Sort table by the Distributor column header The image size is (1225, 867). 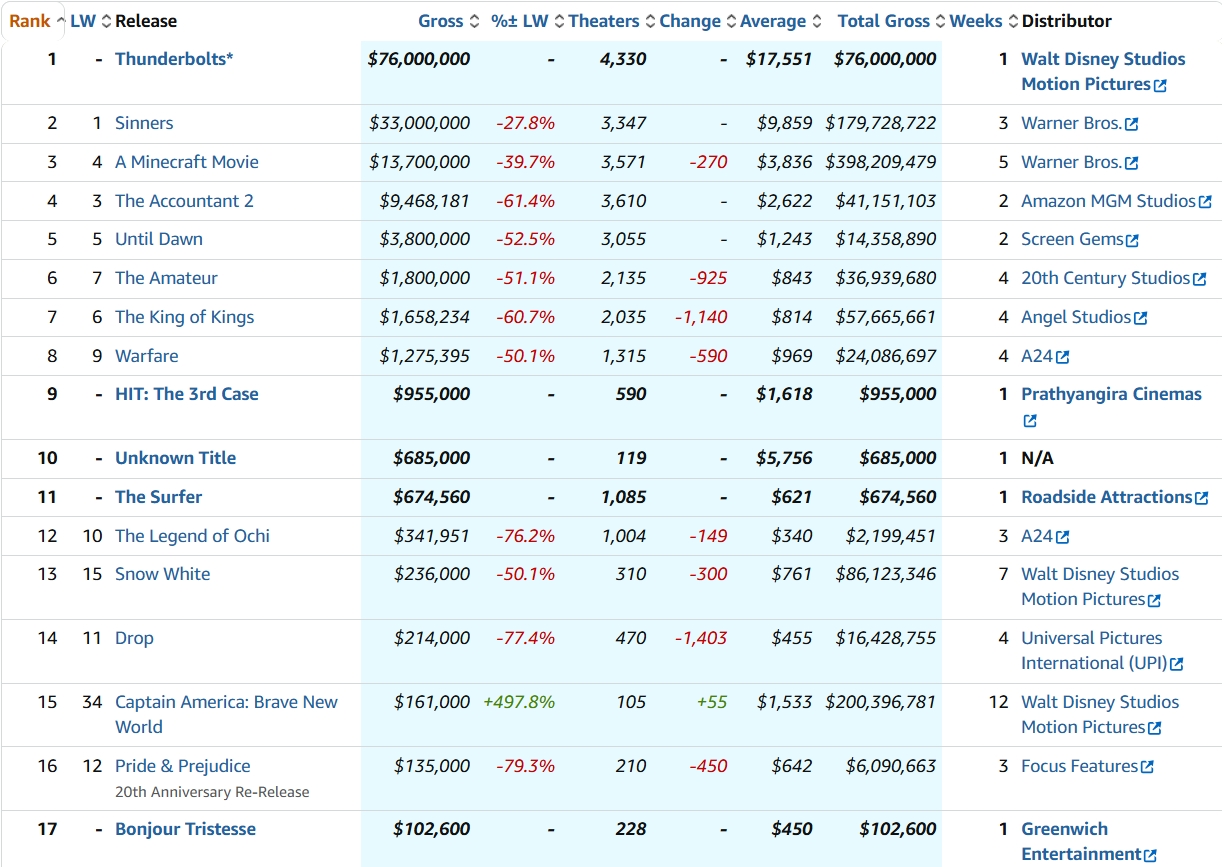tap(1067, 21)
